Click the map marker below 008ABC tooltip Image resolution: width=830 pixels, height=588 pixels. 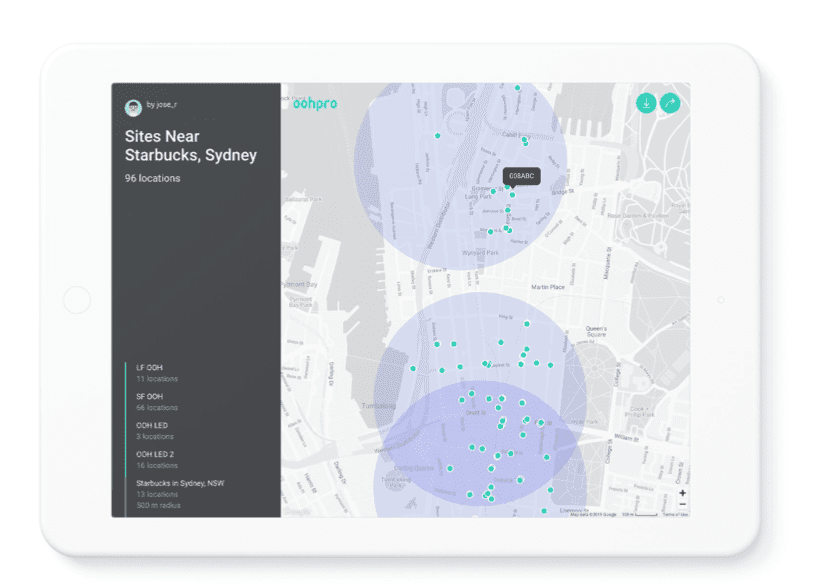click(x=512, y=195)
